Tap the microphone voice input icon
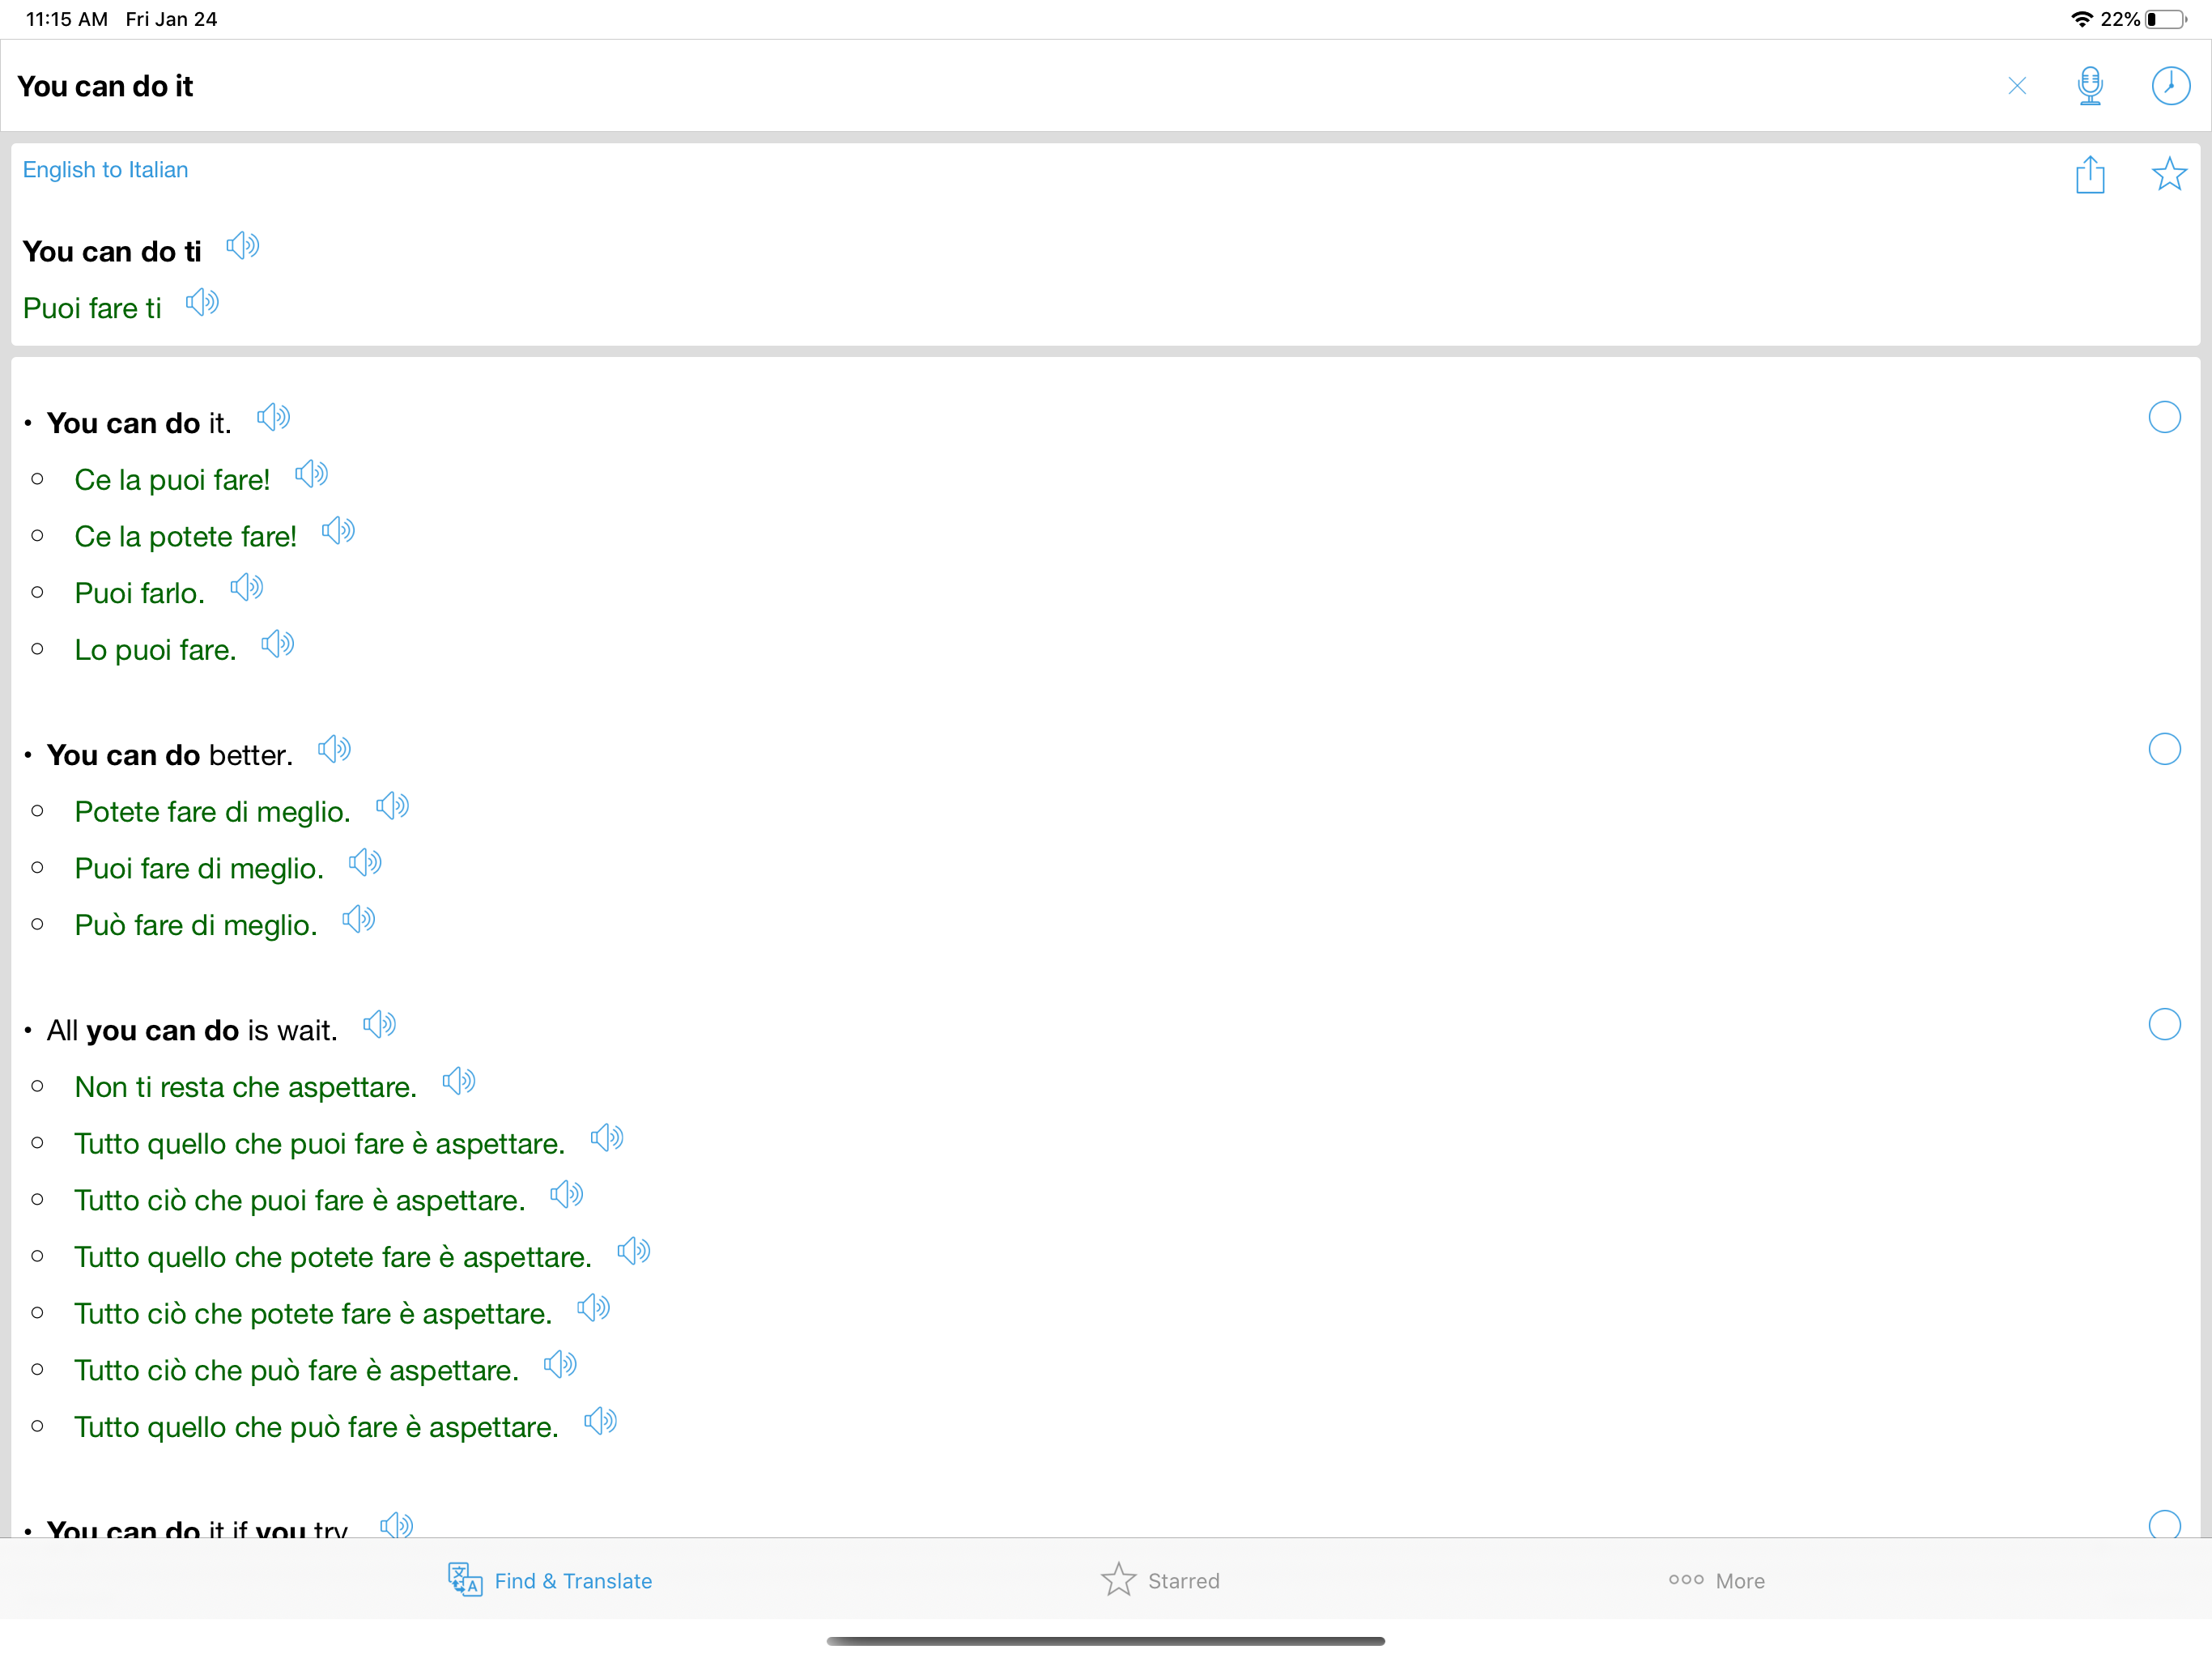2212x1658 pixels. (2089, 86)
